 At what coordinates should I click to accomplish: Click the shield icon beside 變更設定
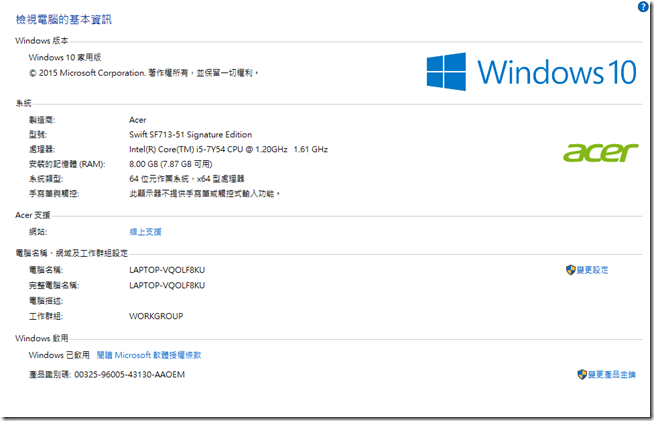click(x=571, y=270)
